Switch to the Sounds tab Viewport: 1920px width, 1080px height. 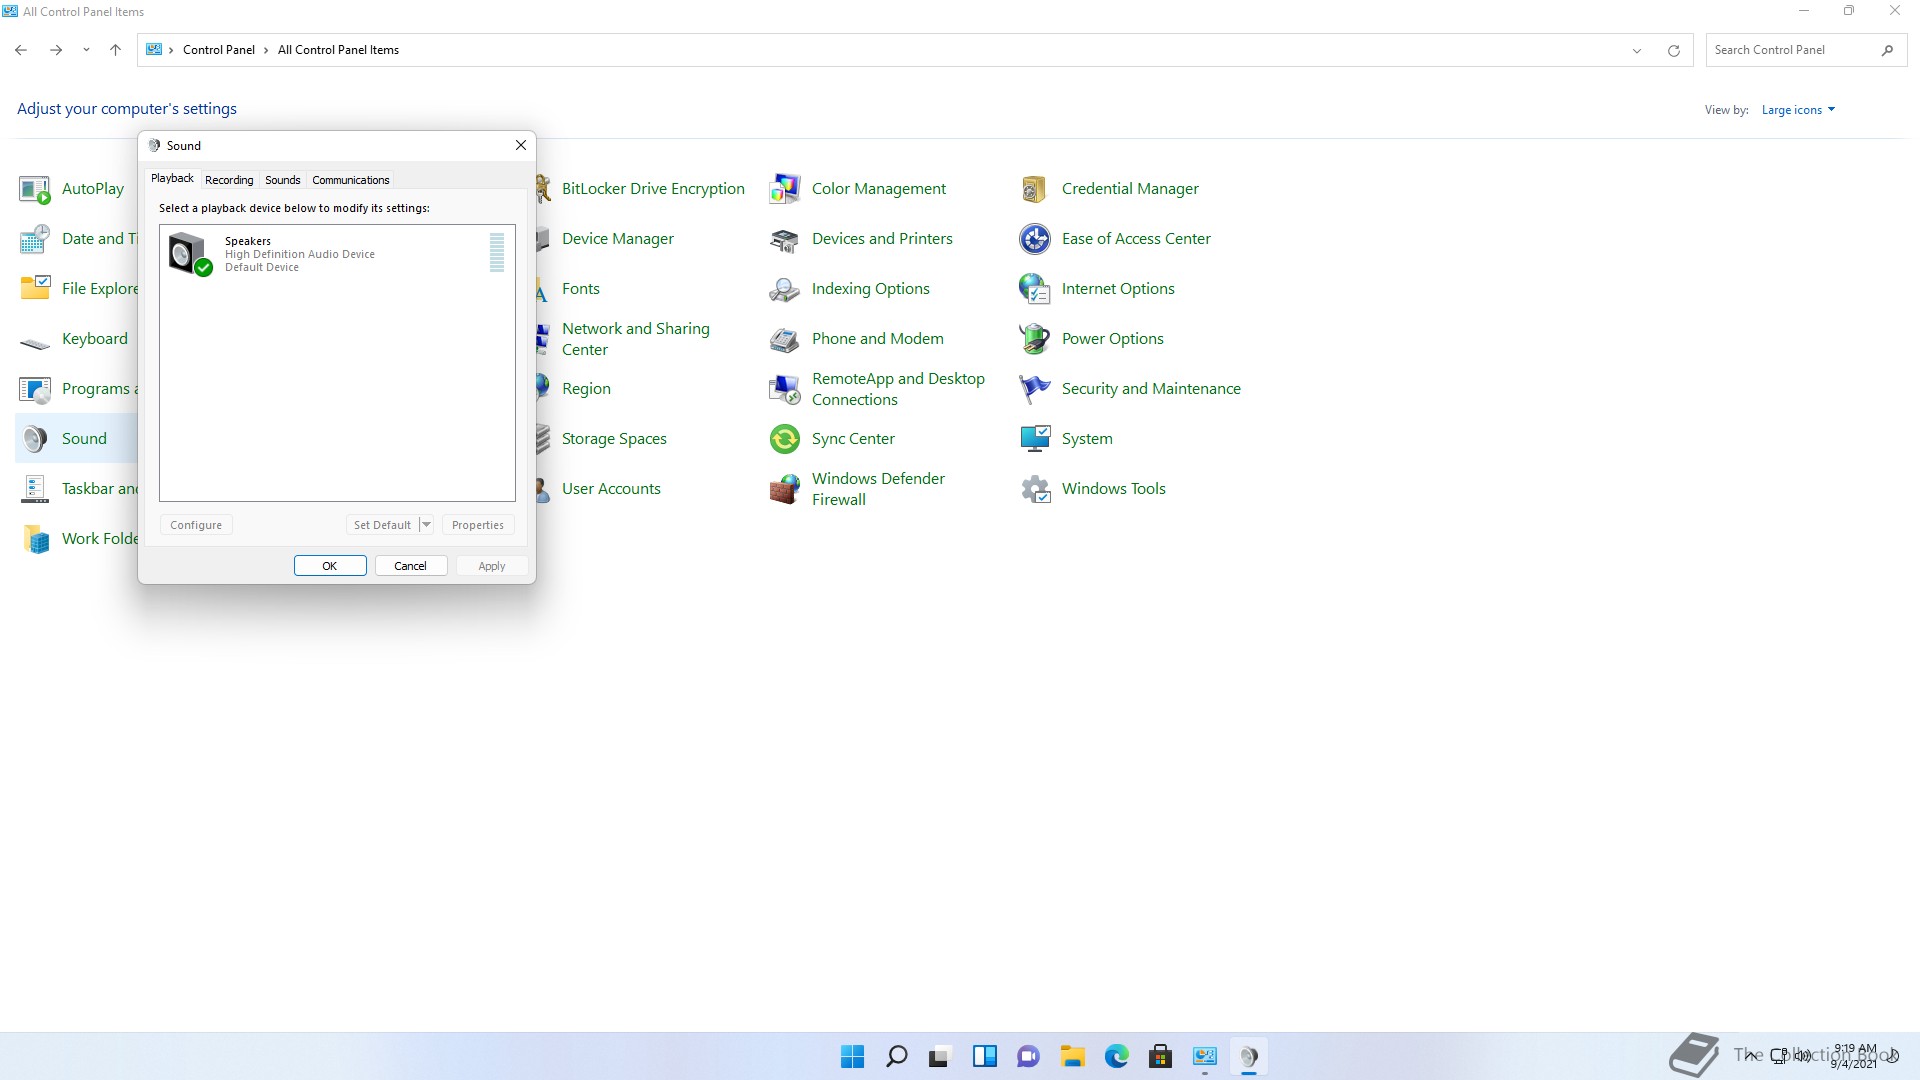(283, 180)
